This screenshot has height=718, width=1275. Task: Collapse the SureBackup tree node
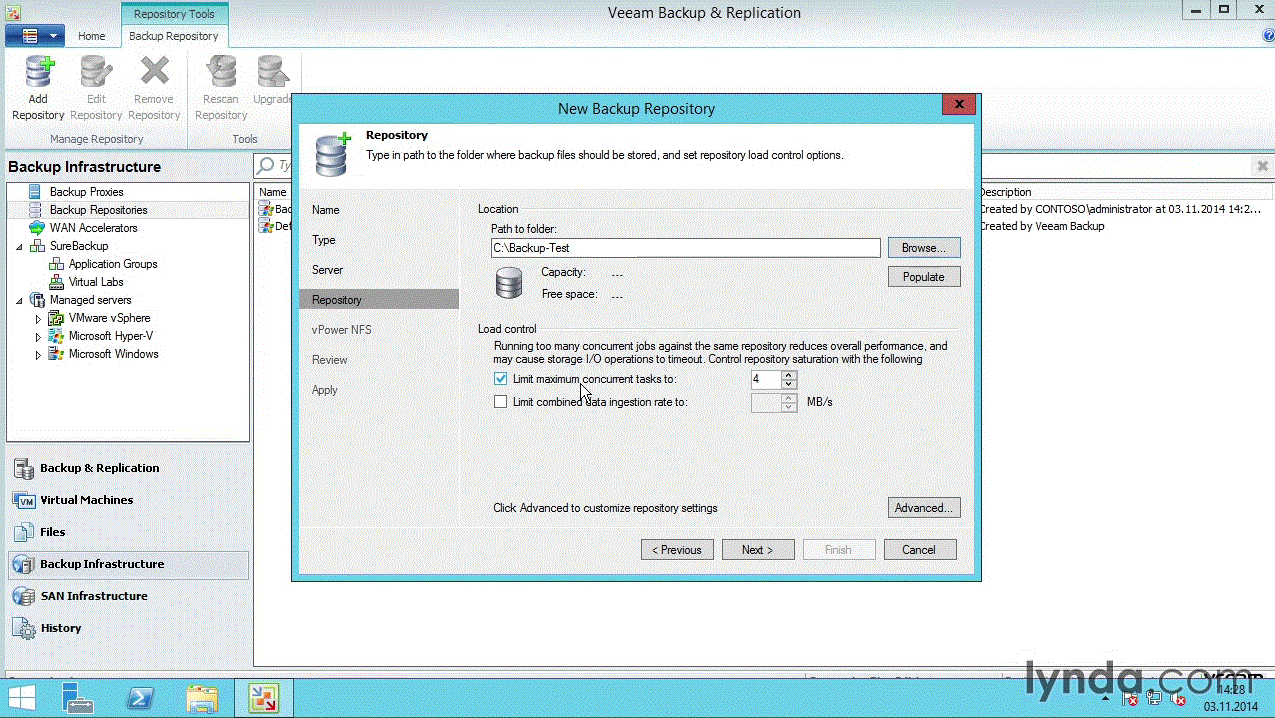coord(19,247)
